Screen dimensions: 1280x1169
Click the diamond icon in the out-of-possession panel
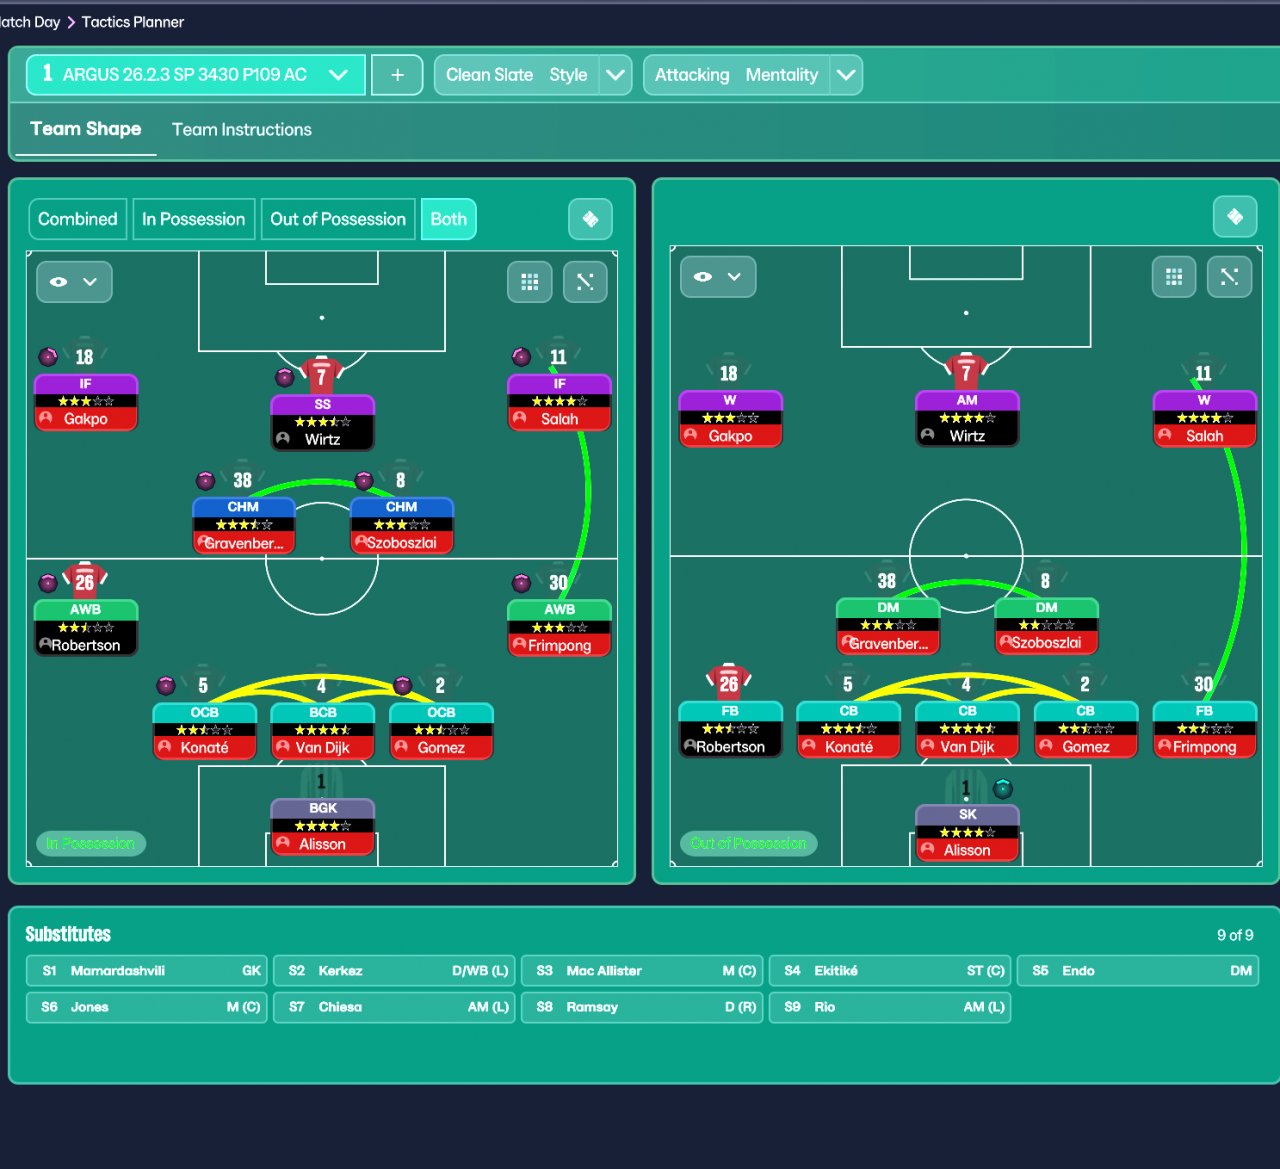pyautogui.click(x=1235, y=216)
